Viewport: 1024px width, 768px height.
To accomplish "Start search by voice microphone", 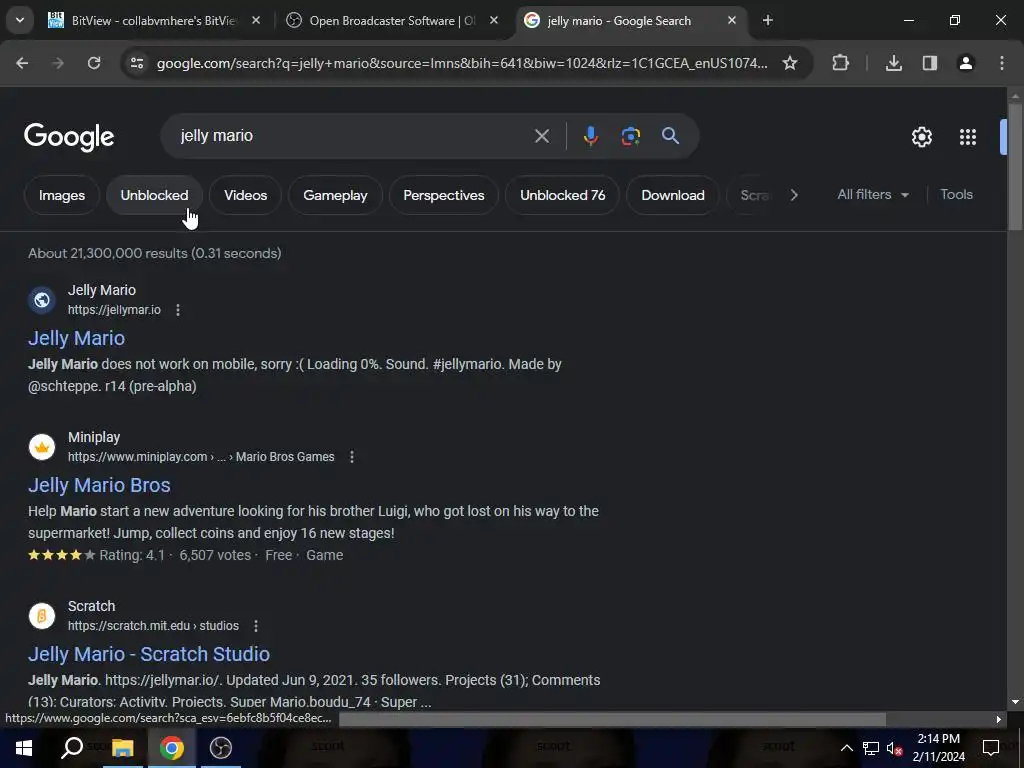I will (x=591, y=136).
